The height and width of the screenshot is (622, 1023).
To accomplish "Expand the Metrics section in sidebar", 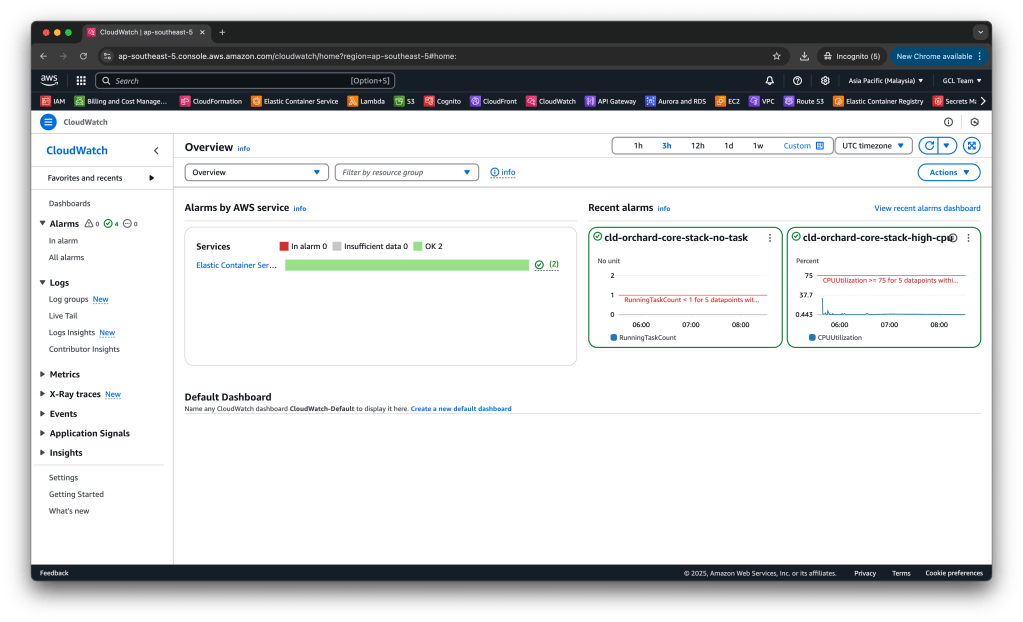I will (x=64, y=374).
